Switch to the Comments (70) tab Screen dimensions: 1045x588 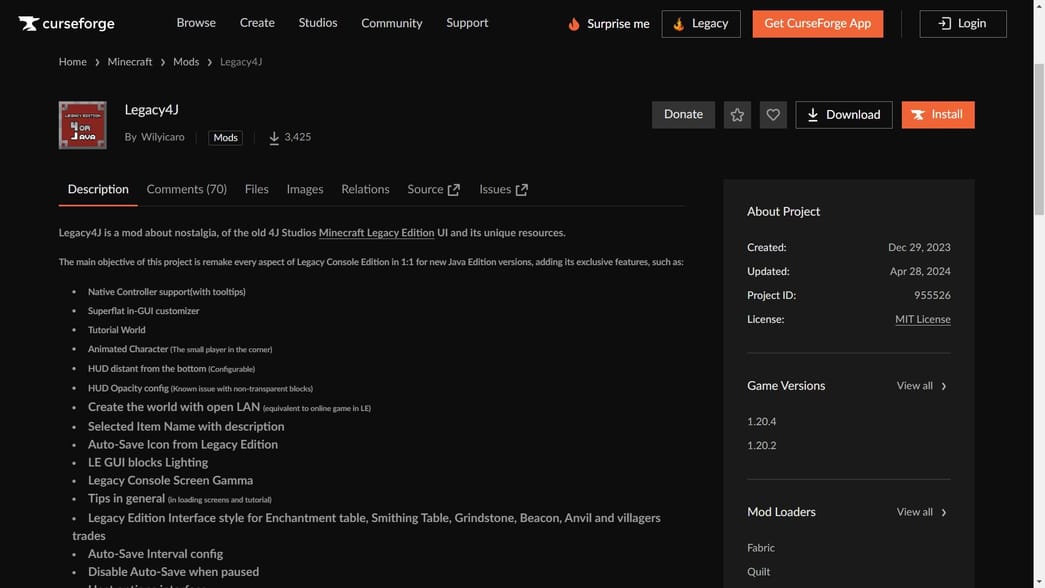tap(186, 189)
